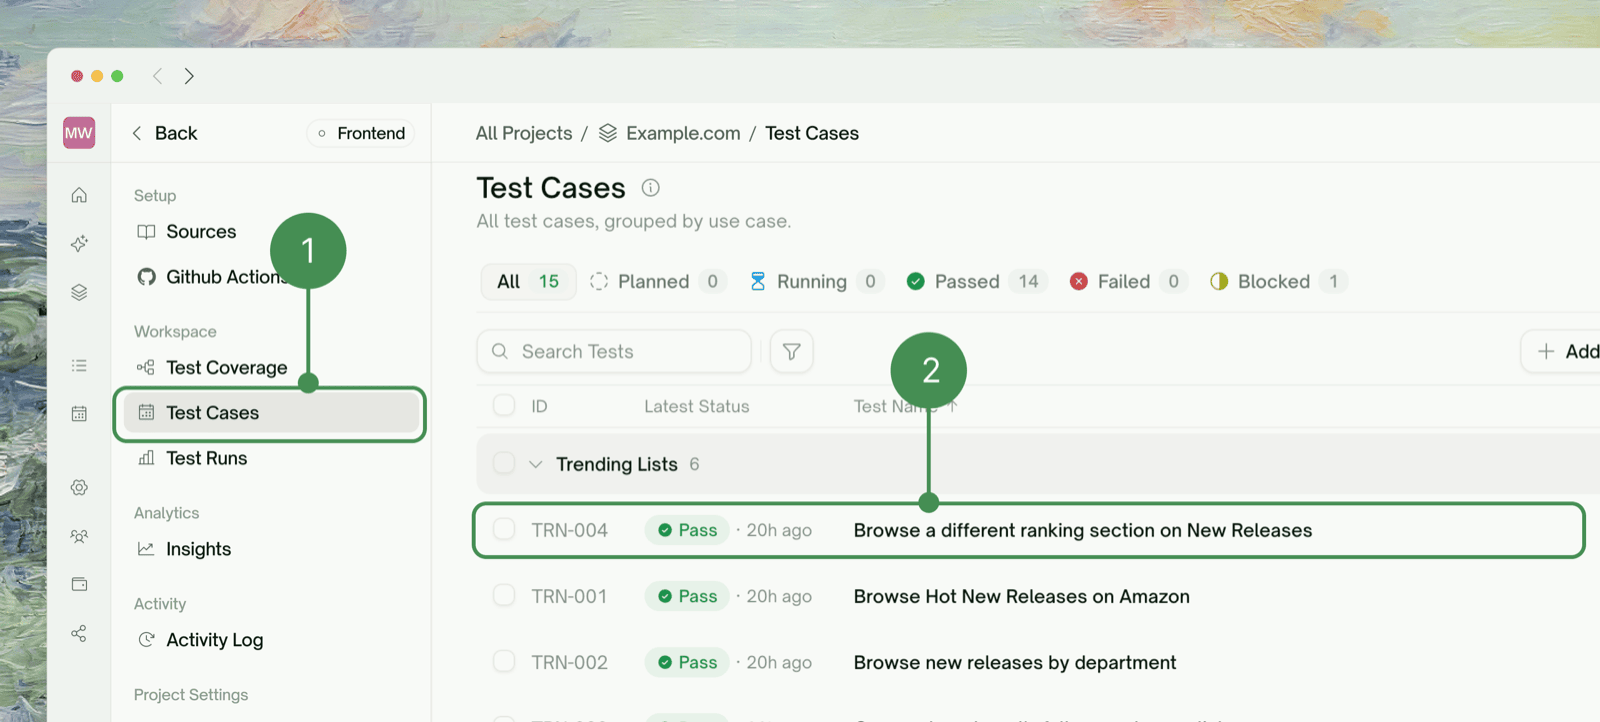Toggle the select-all checkbox in the table header
The image size is (1600, 722).
point(504,405)
